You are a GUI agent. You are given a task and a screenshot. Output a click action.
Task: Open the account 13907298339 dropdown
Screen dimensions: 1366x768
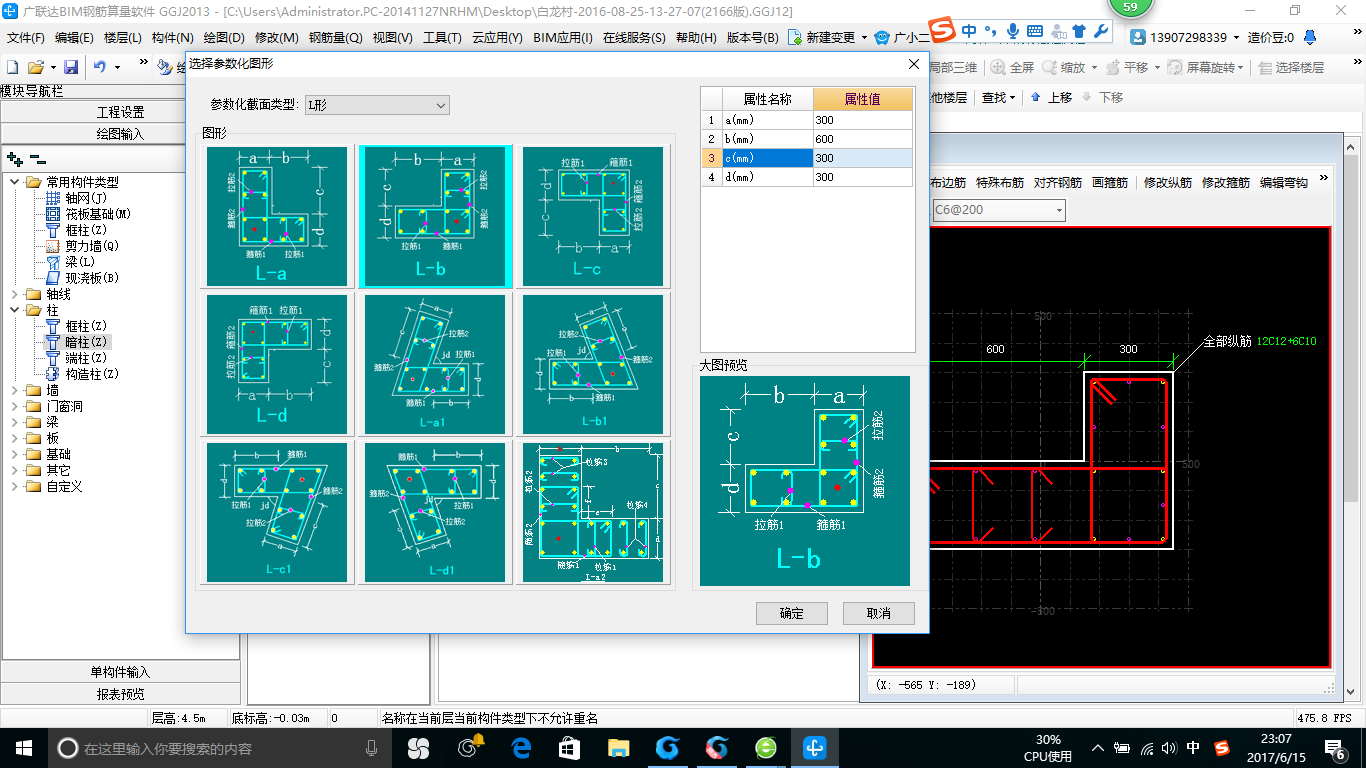(1237, 37)
